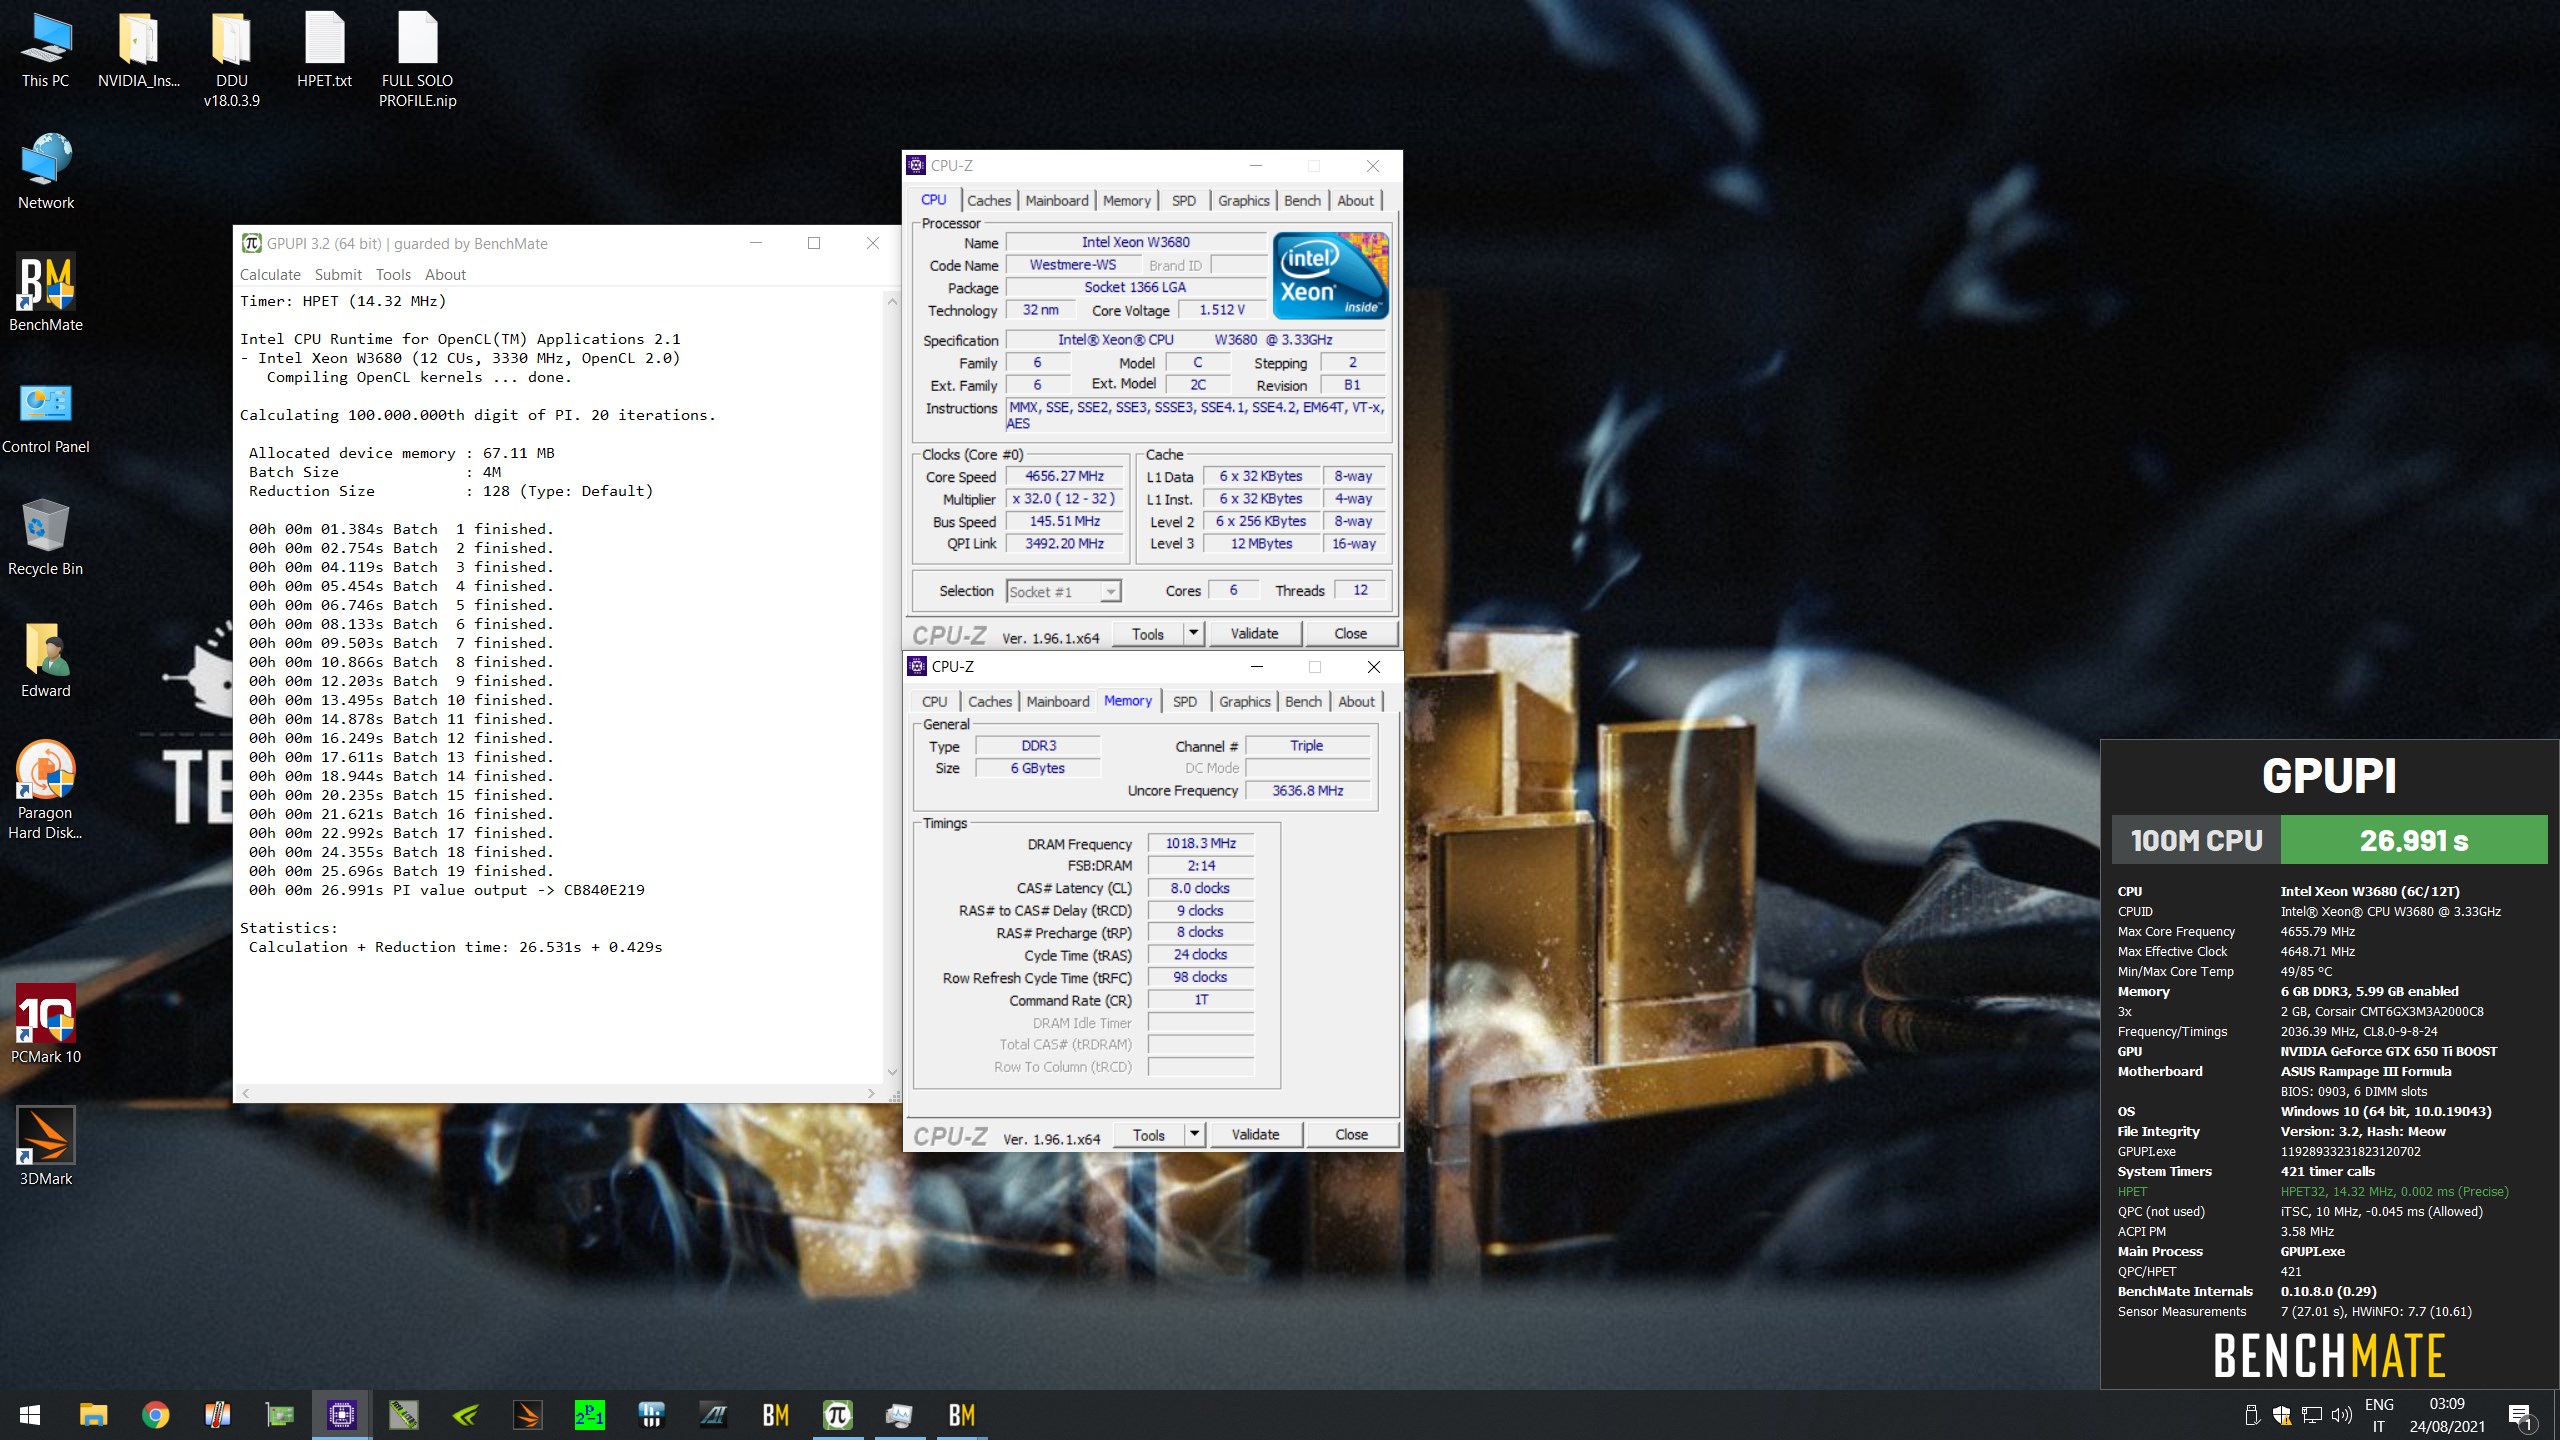
Task: Expand the Selection Socket #1 combo box
Action: pos(1064,591)
